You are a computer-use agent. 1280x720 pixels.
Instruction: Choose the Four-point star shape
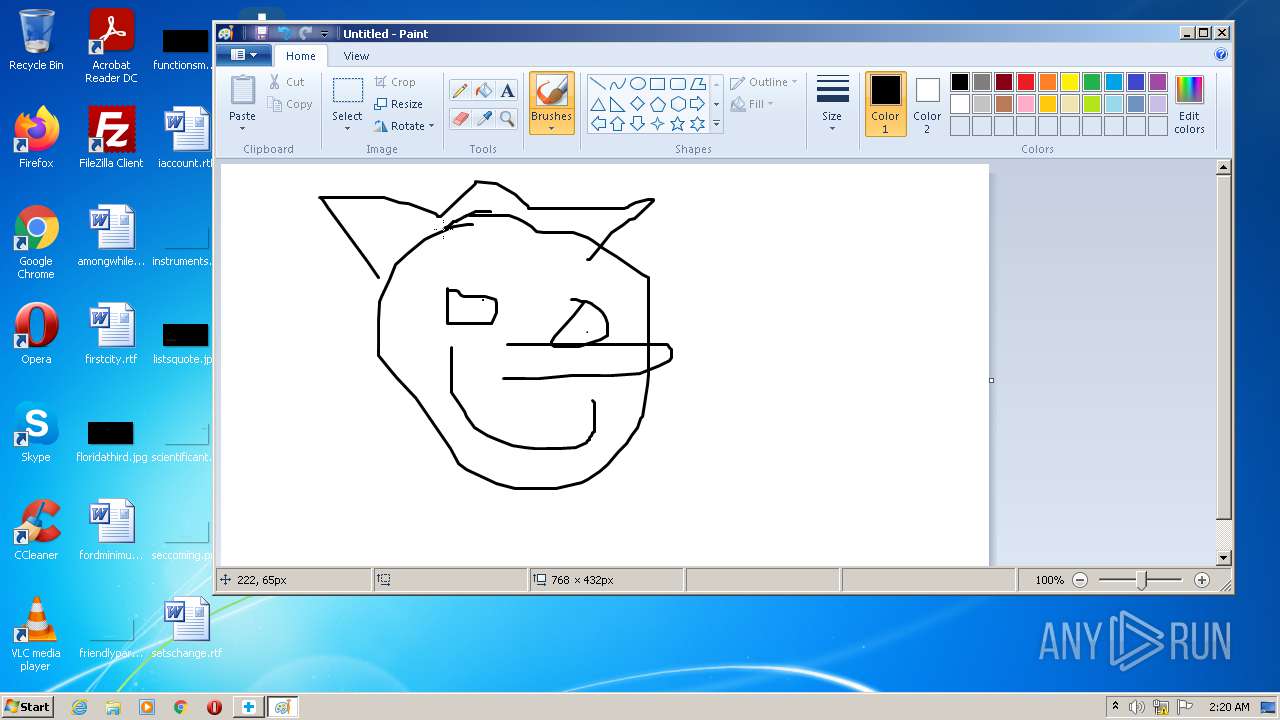(658, 124)
